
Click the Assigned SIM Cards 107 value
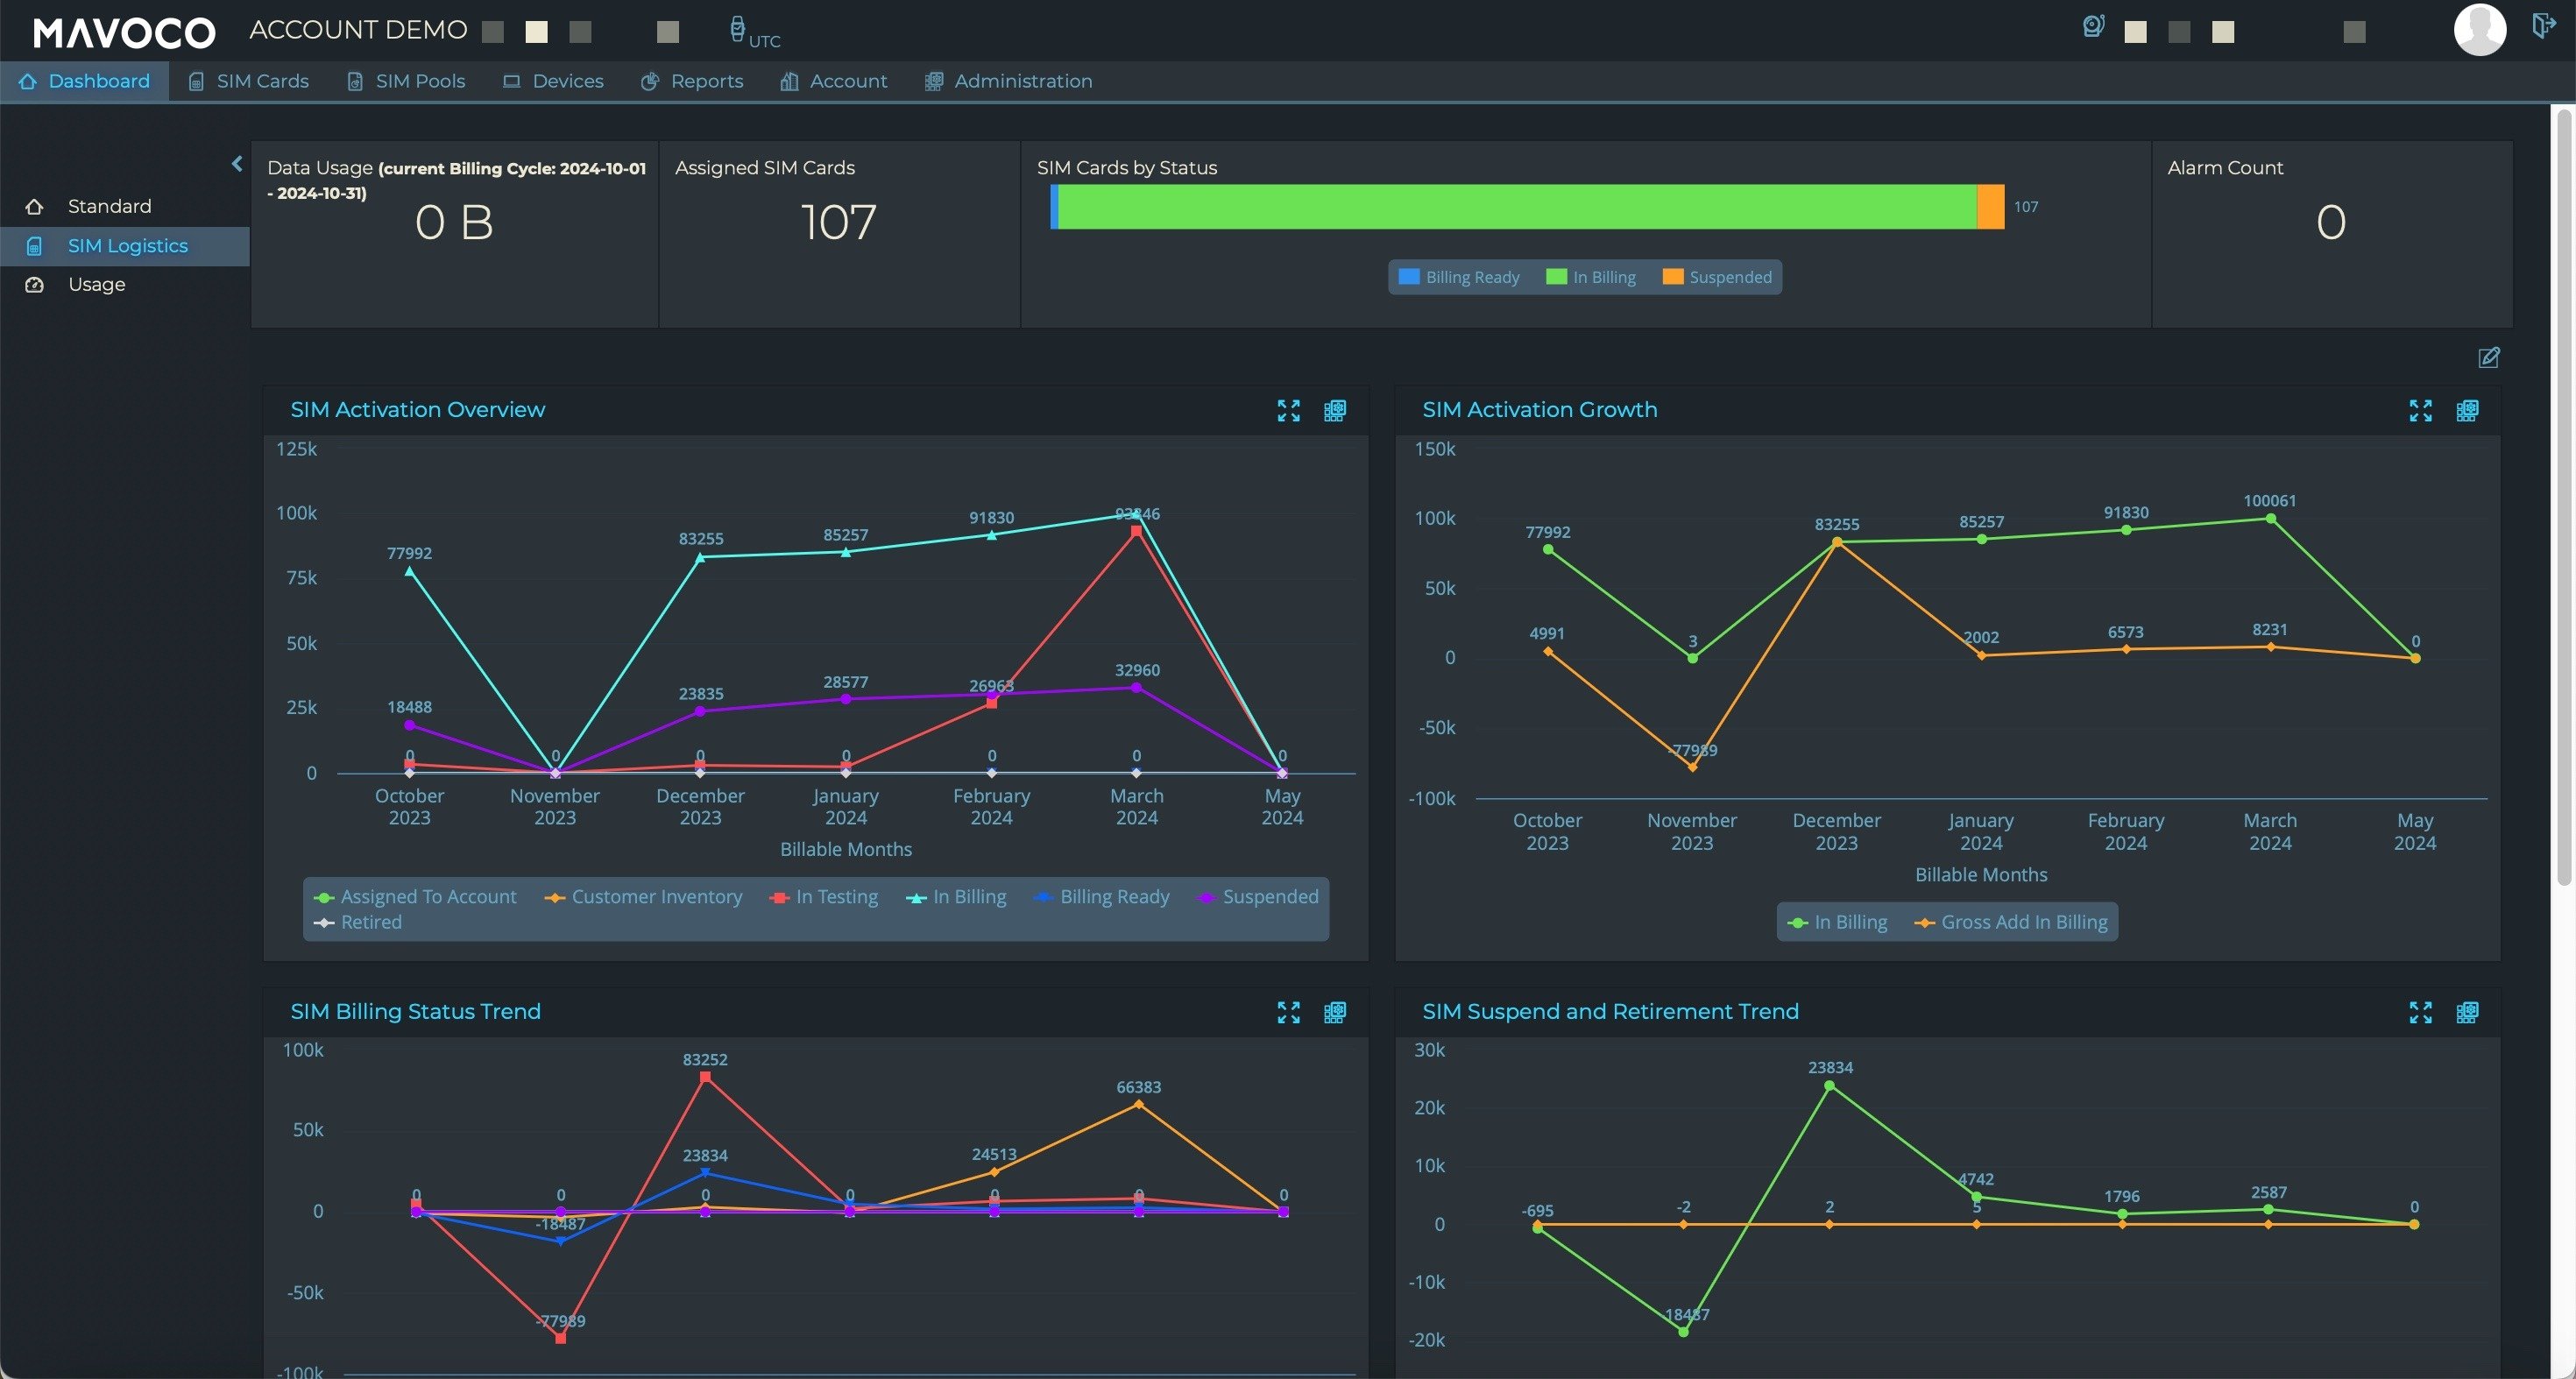[839, 222]
